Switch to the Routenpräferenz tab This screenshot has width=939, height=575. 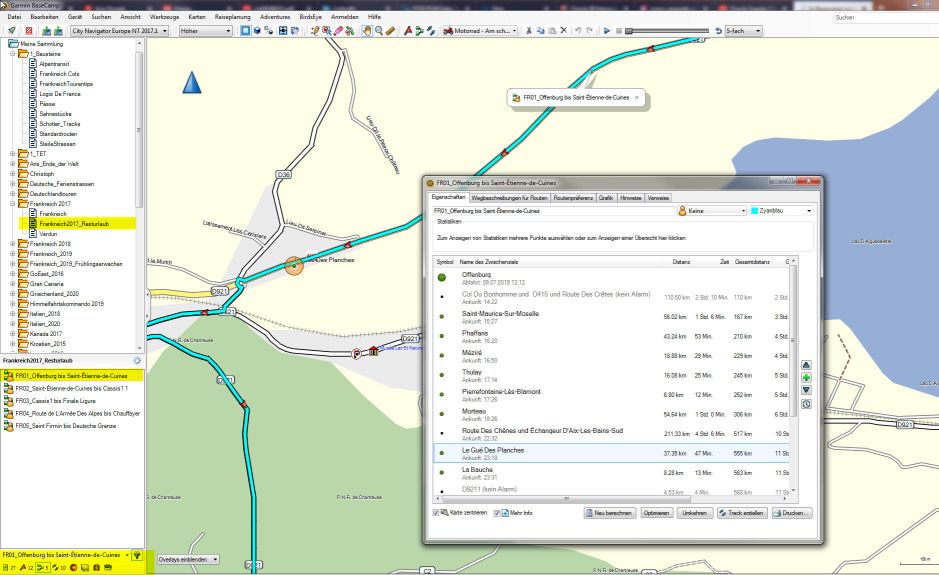[573, 198]
